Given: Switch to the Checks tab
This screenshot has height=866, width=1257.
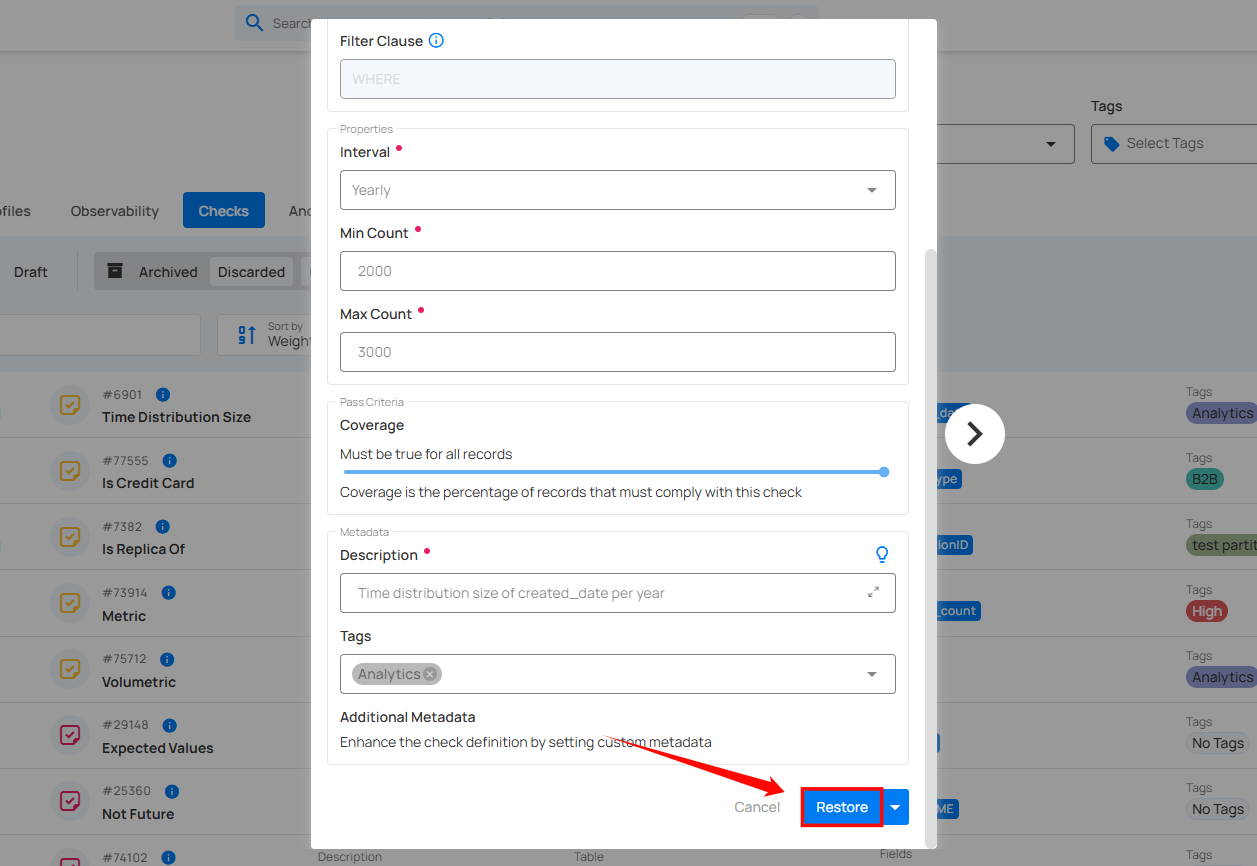Looking at the screenshot, I should [224, 211].
